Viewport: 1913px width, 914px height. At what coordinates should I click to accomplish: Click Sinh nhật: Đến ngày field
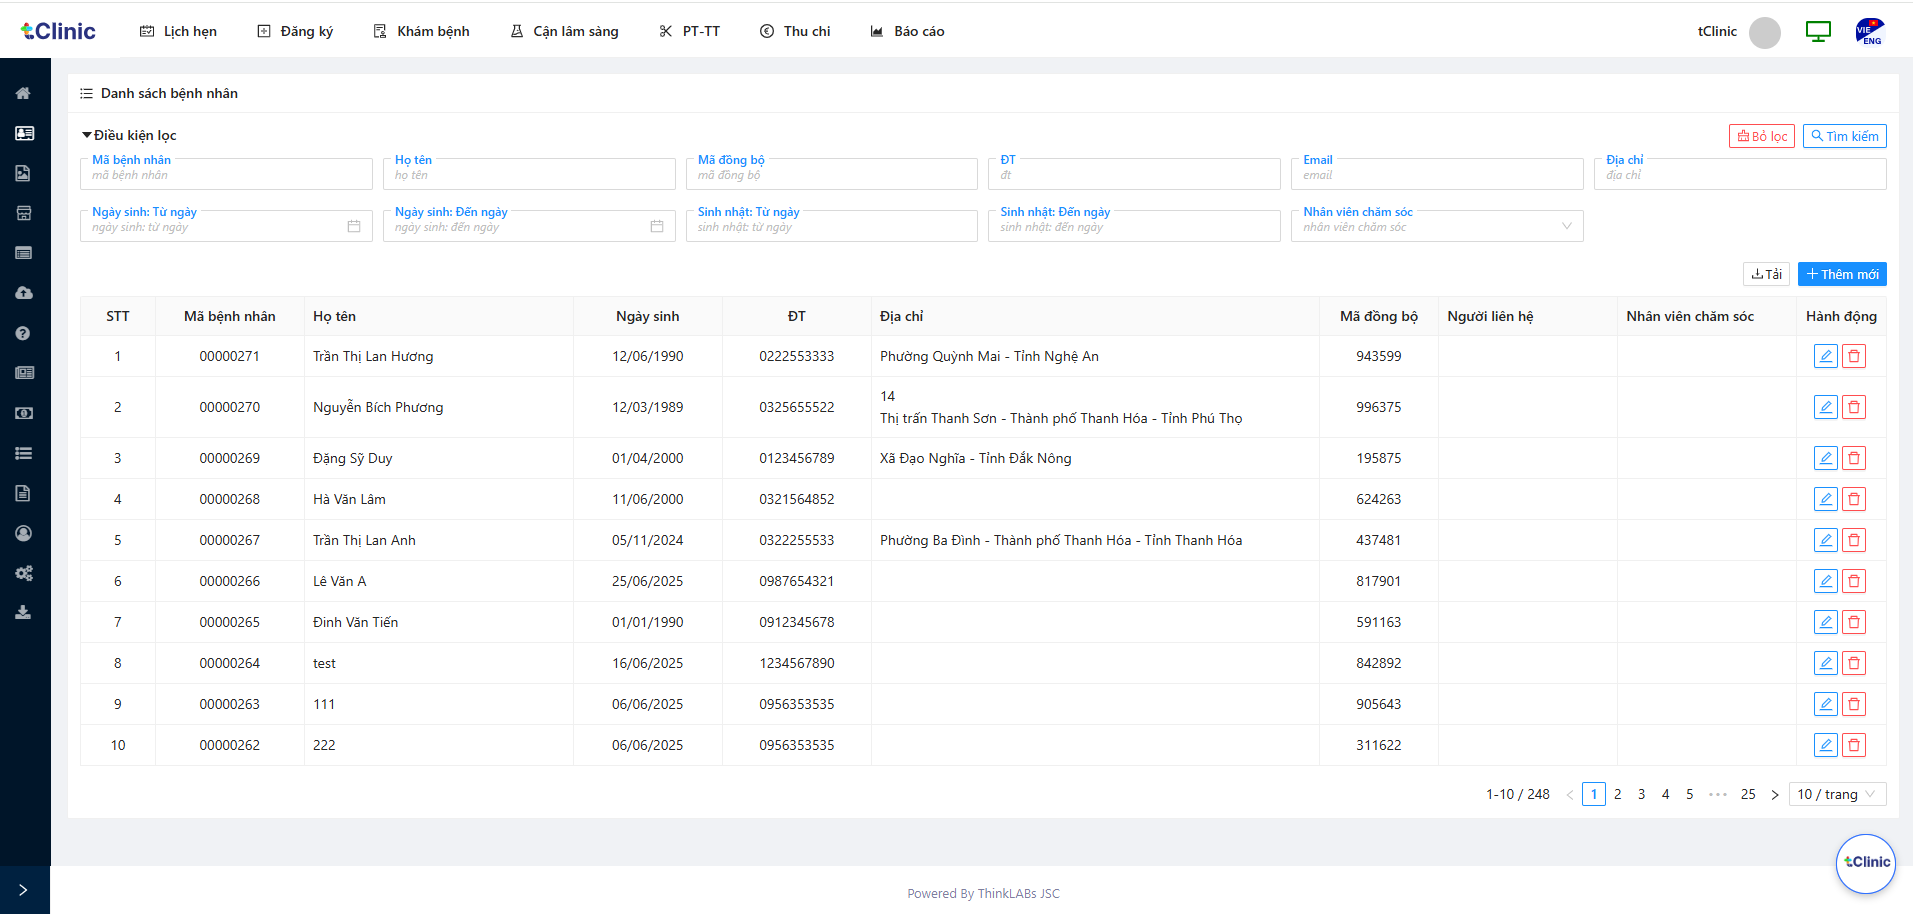[x=1134, y=226]
